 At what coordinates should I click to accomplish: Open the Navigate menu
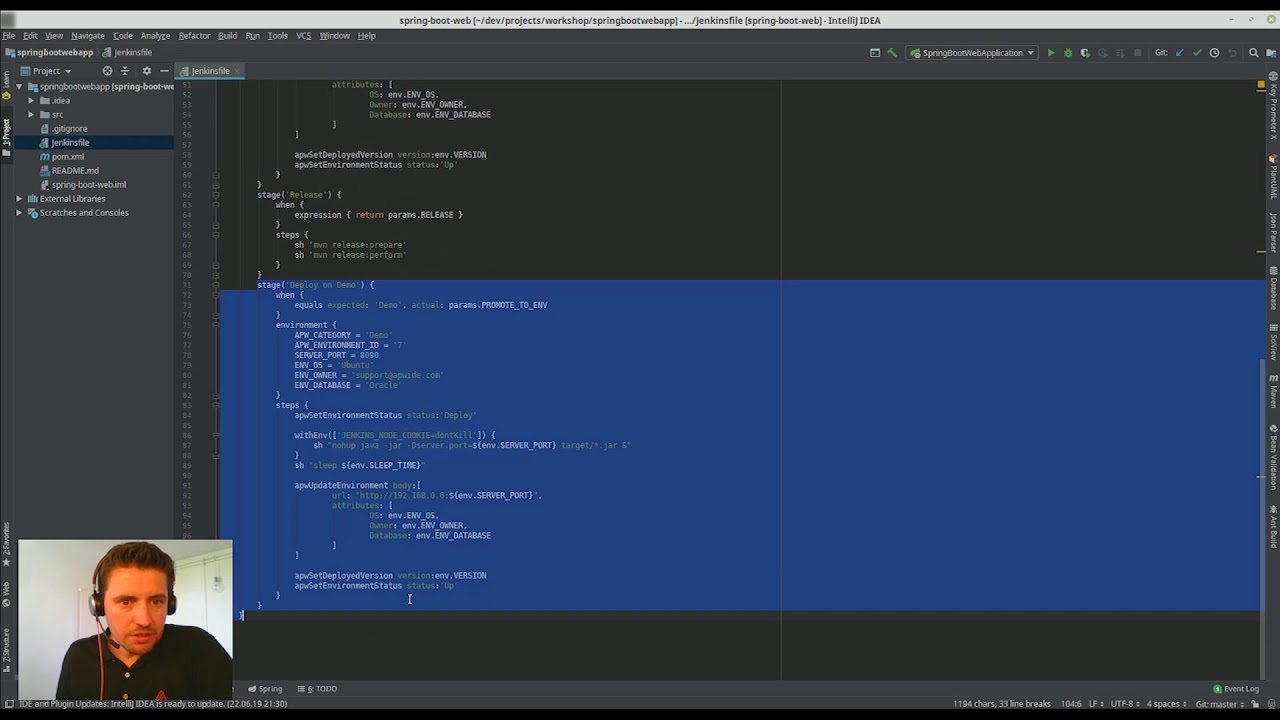[87, 36]
